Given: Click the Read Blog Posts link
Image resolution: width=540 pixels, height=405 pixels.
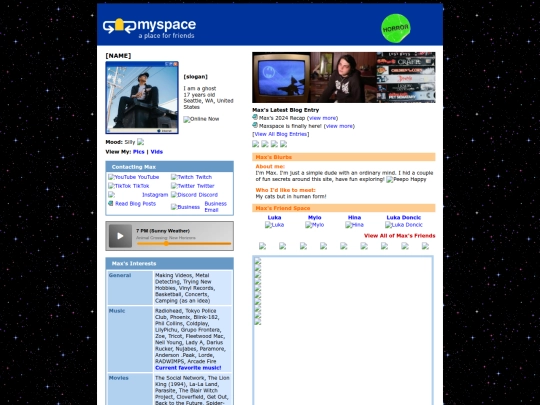Looking at the screenshot, I should 135,204.
